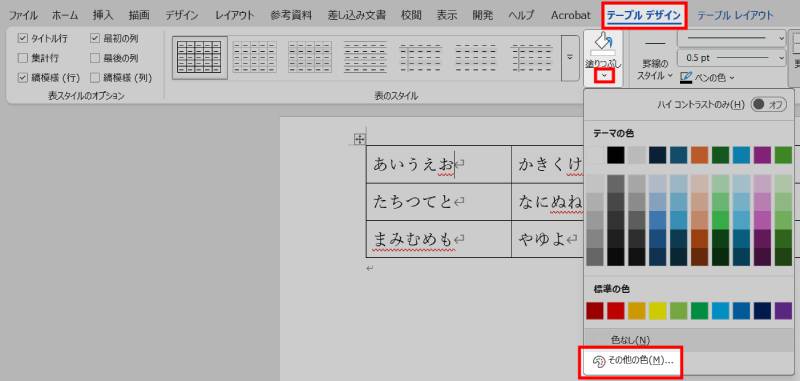The width and height of the screenshot is (800, 381).
Task: Pick the dark red standard color swatch
Action: [595, 311]
